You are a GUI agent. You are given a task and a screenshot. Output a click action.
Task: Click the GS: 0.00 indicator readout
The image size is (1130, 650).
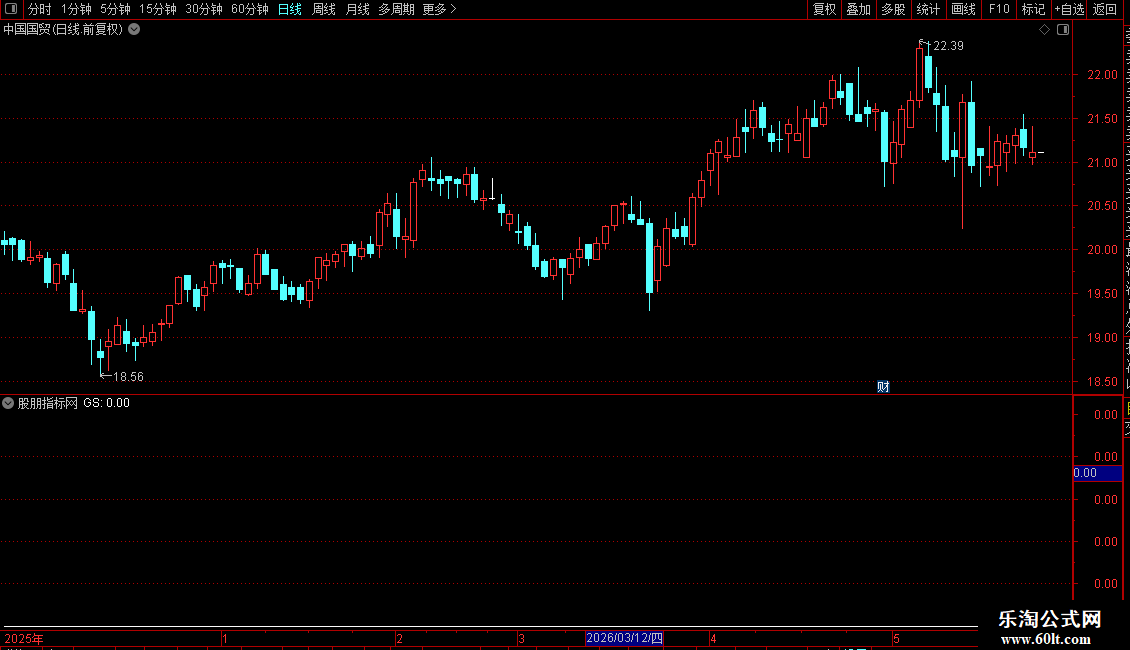(106, 403)
